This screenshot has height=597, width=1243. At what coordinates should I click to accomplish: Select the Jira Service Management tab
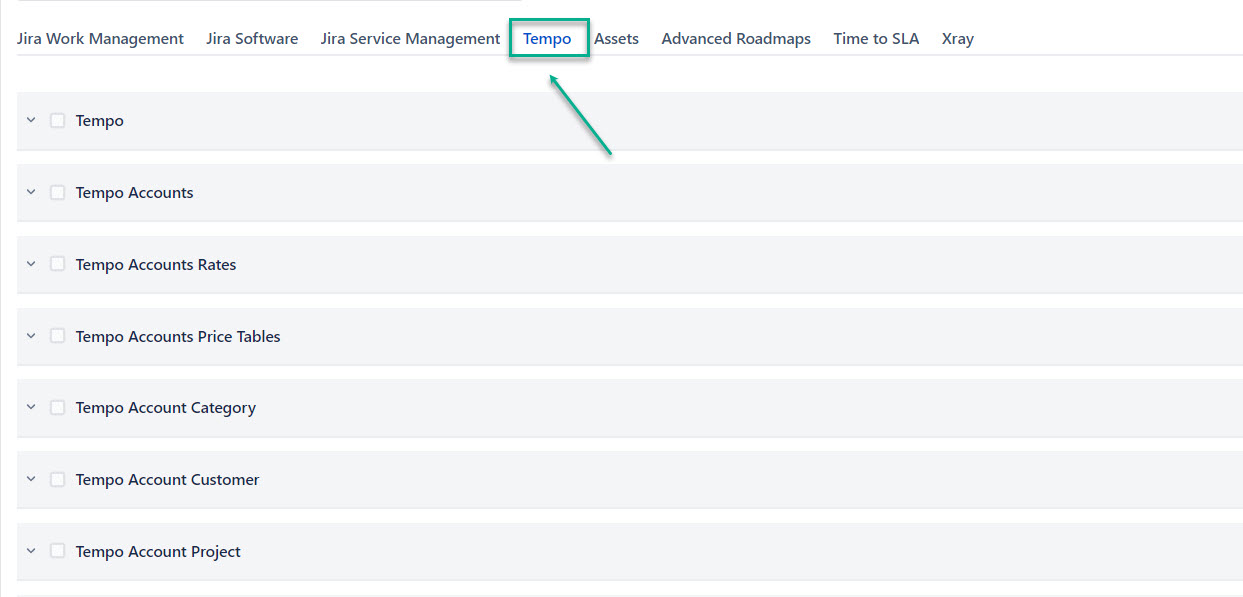coord(410,39)
